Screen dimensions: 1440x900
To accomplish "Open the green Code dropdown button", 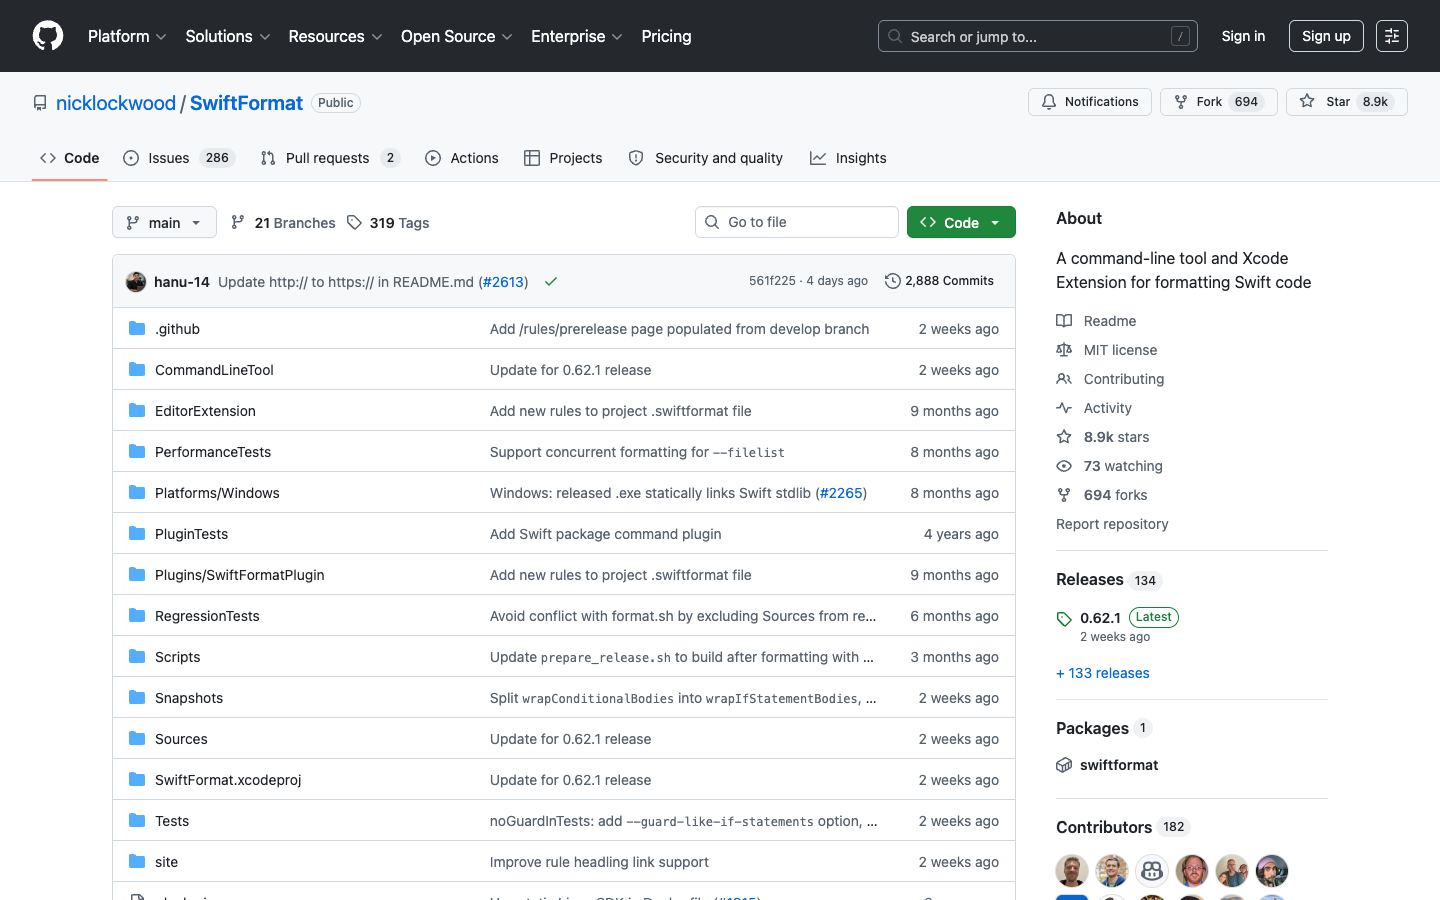I will coord(961,222).
